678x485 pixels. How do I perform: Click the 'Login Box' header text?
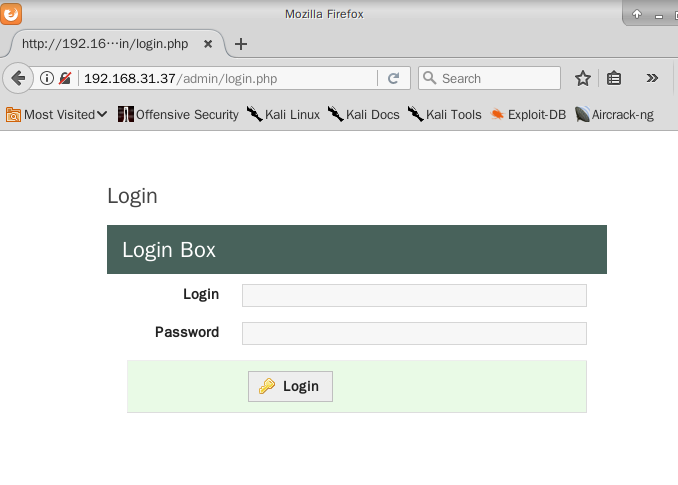(169, 250)
